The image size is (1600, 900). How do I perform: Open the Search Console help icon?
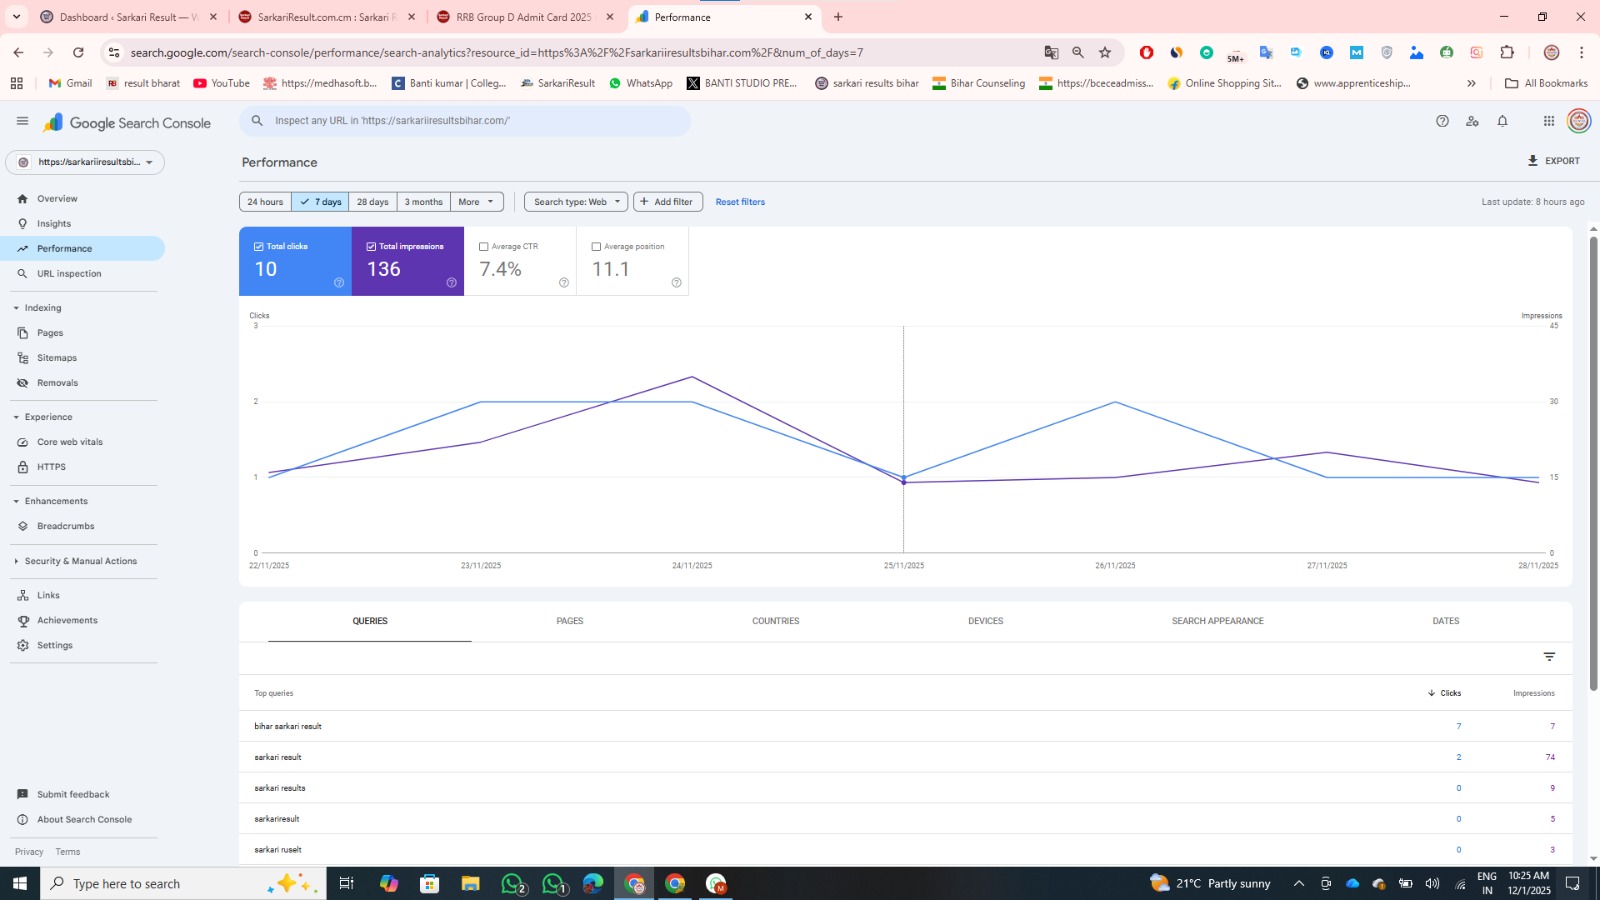1442,121
